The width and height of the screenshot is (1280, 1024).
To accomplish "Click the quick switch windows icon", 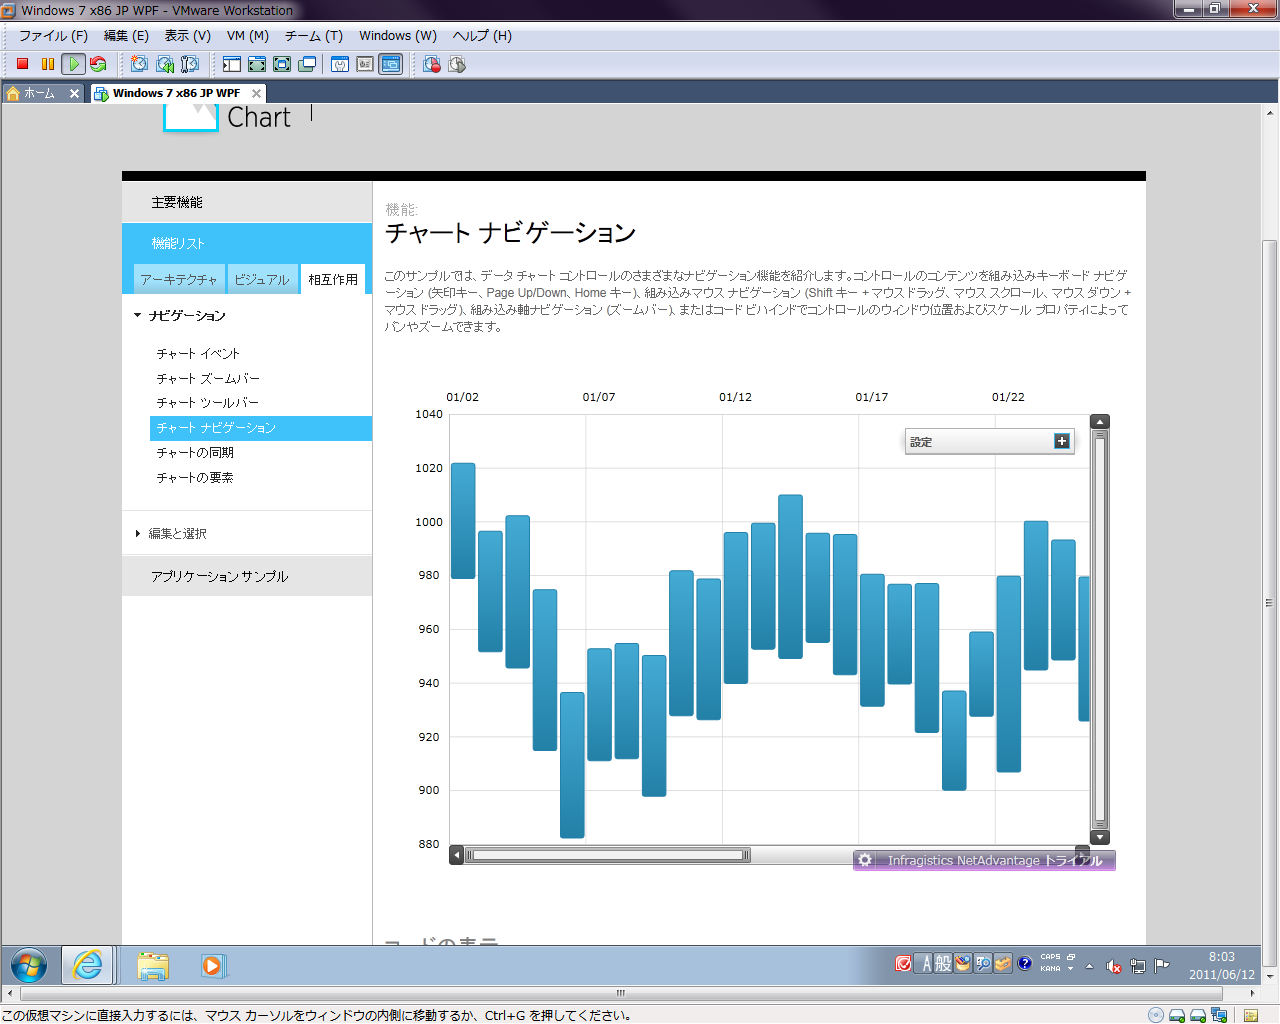I will click(307, 64).
